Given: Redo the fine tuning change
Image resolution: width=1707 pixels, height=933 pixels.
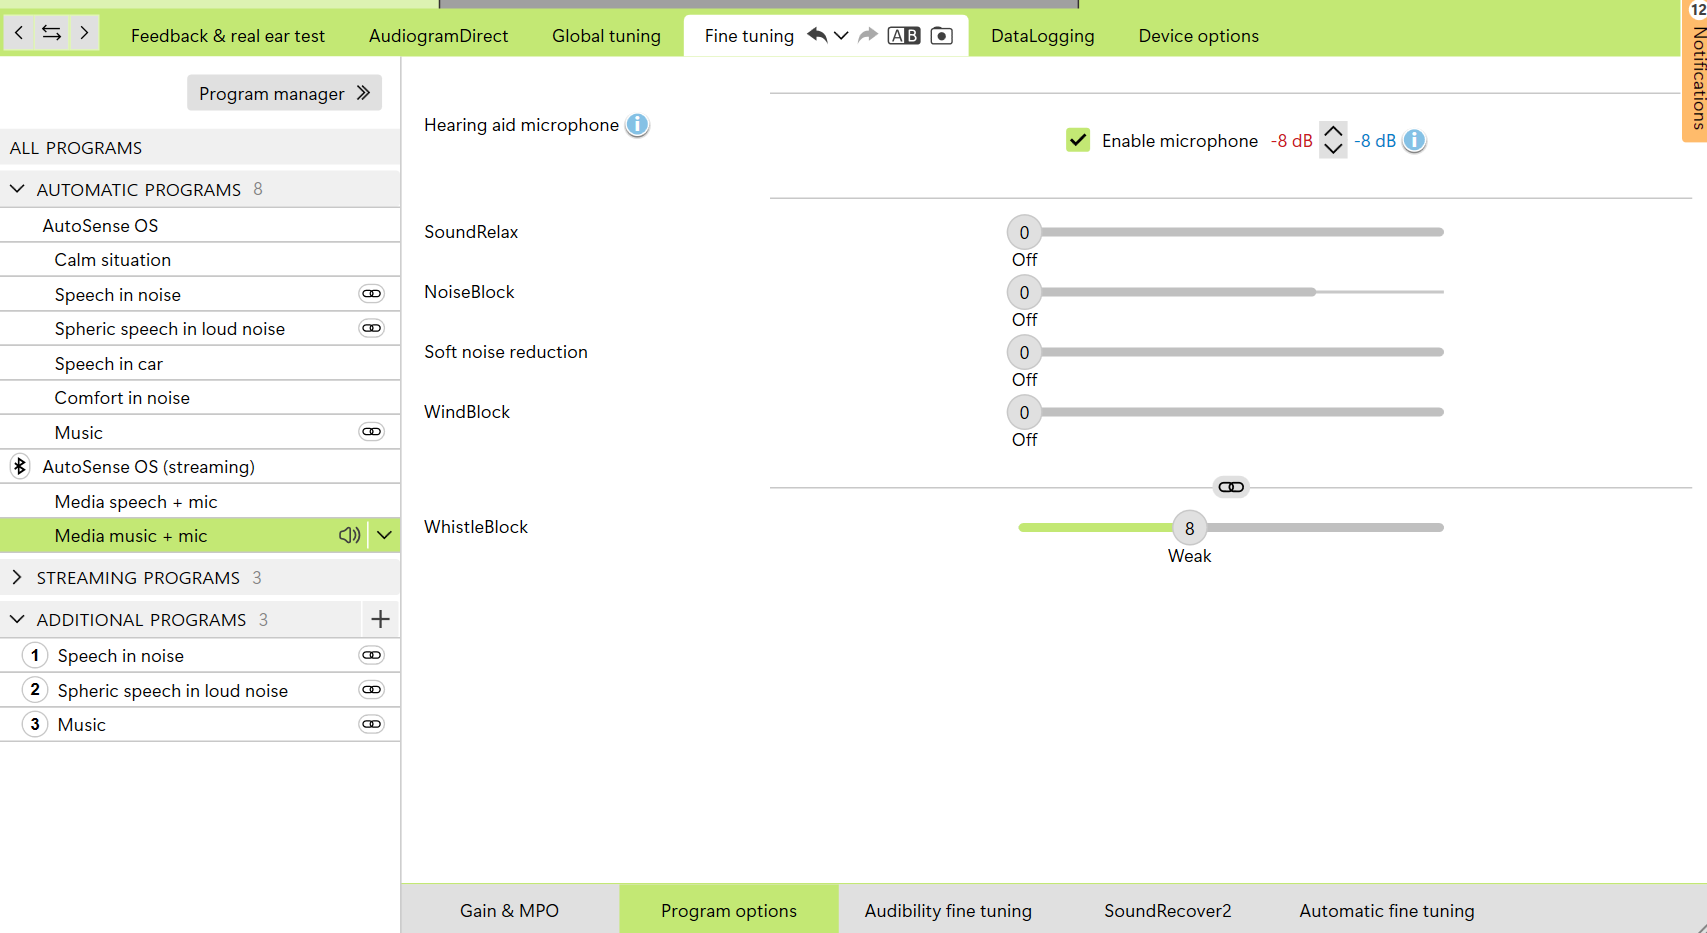Looking at the screenshot, I should pyautogui.click(x=868, y=35).
